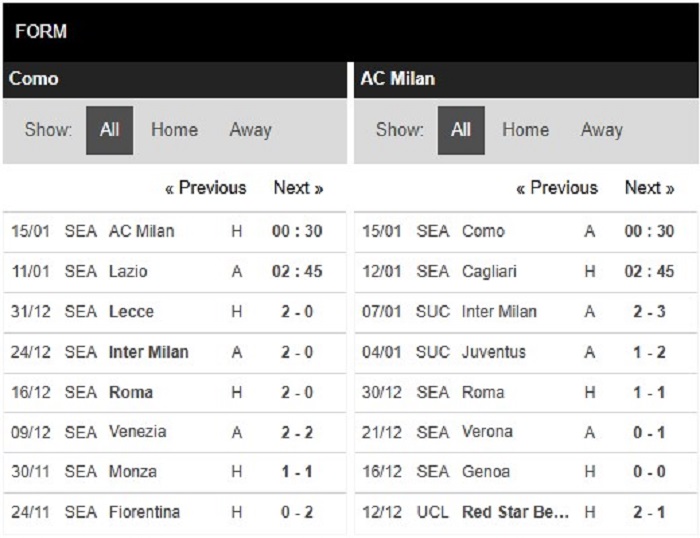Open the Red Star Be... UCL match
Viewport: 700px width, 538px height.
[526, 513]
